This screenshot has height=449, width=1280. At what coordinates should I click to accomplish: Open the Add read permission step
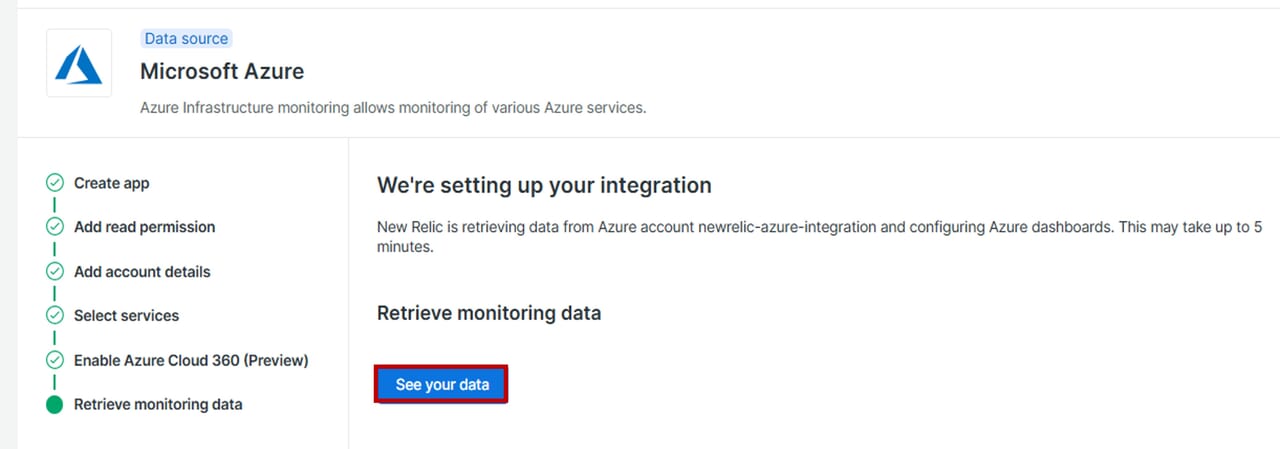pos(144,227)
